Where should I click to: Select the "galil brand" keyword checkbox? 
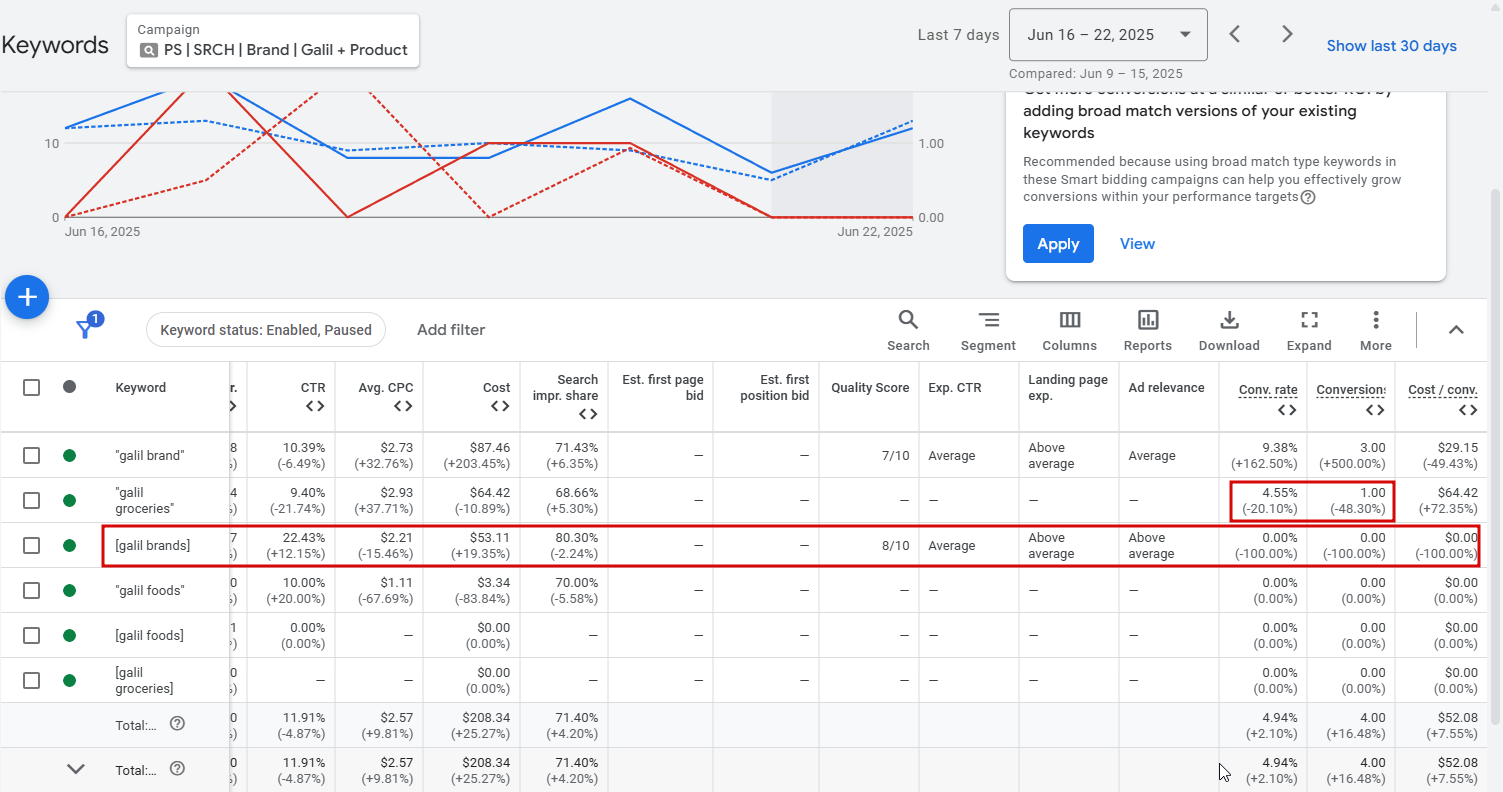[32, 455]
